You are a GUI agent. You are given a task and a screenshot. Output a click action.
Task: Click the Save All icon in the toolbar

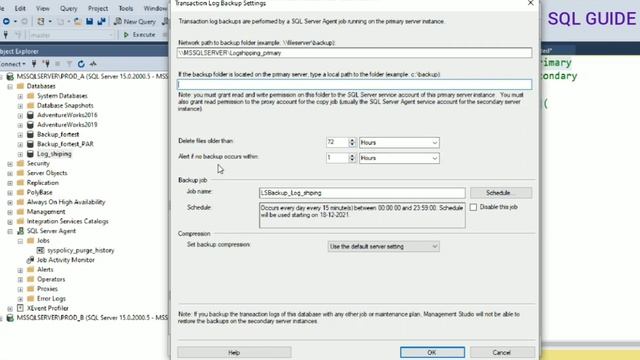[x=101, y=21]
